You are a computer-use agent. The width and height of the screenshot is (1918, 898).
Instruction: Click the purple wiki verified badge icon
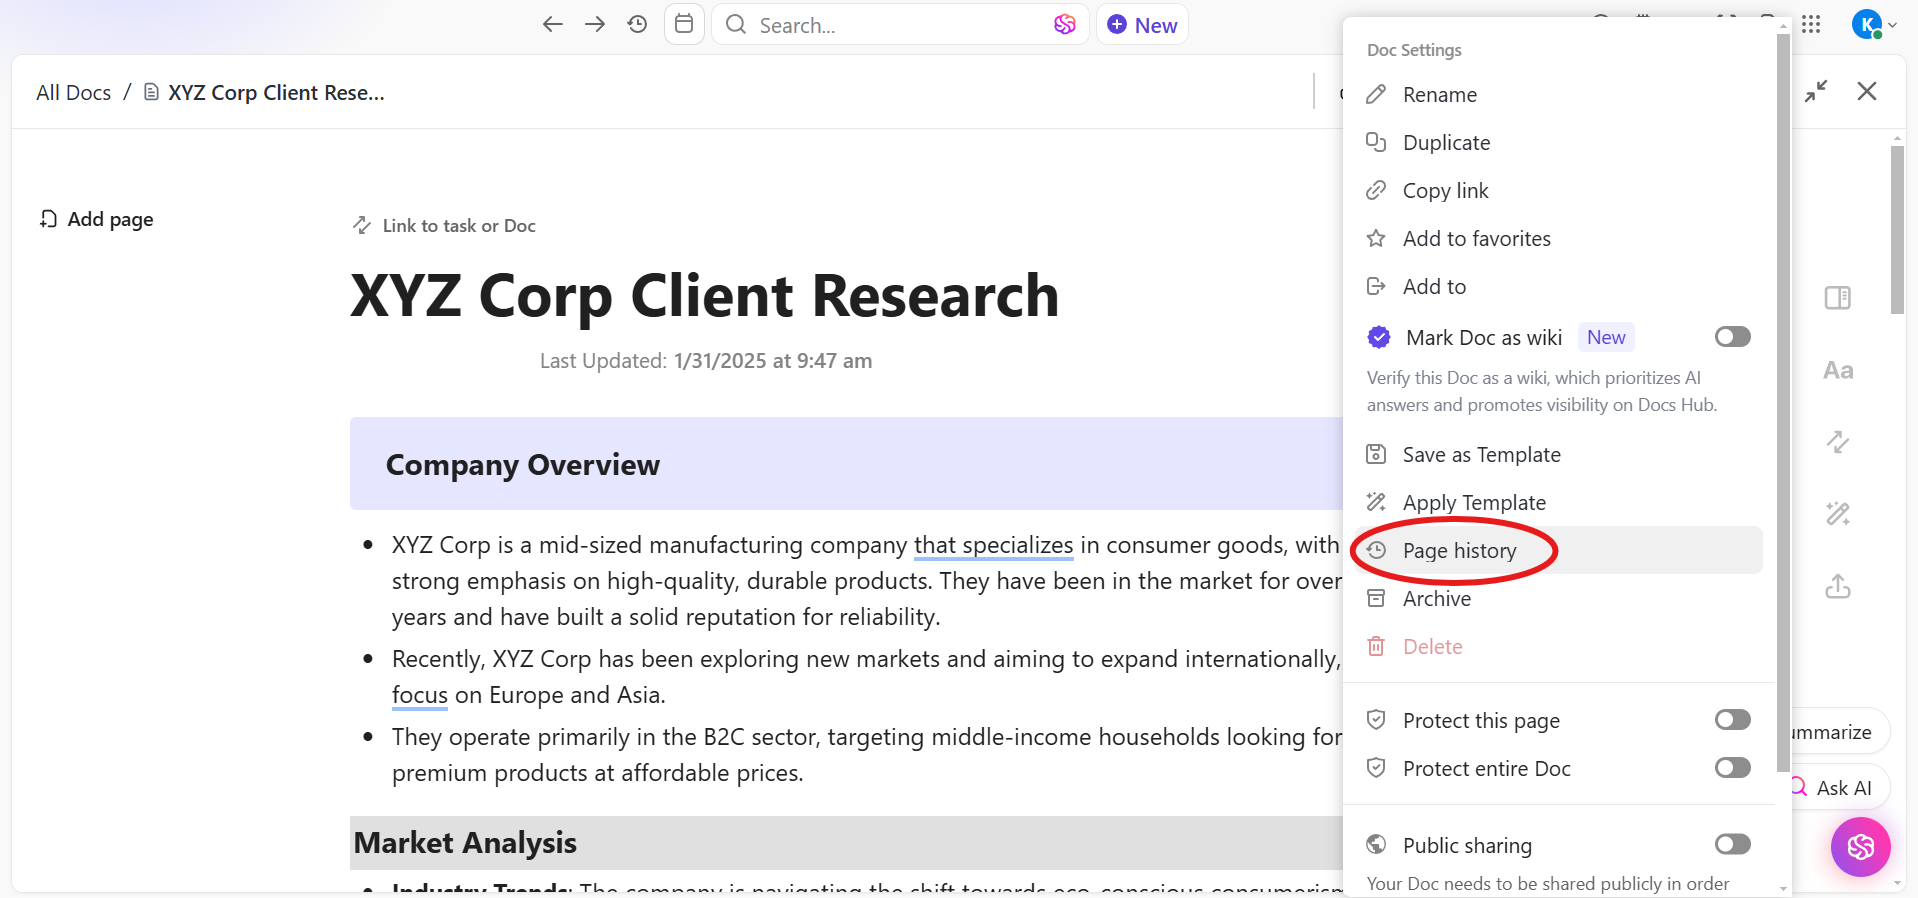(1378, 337)
